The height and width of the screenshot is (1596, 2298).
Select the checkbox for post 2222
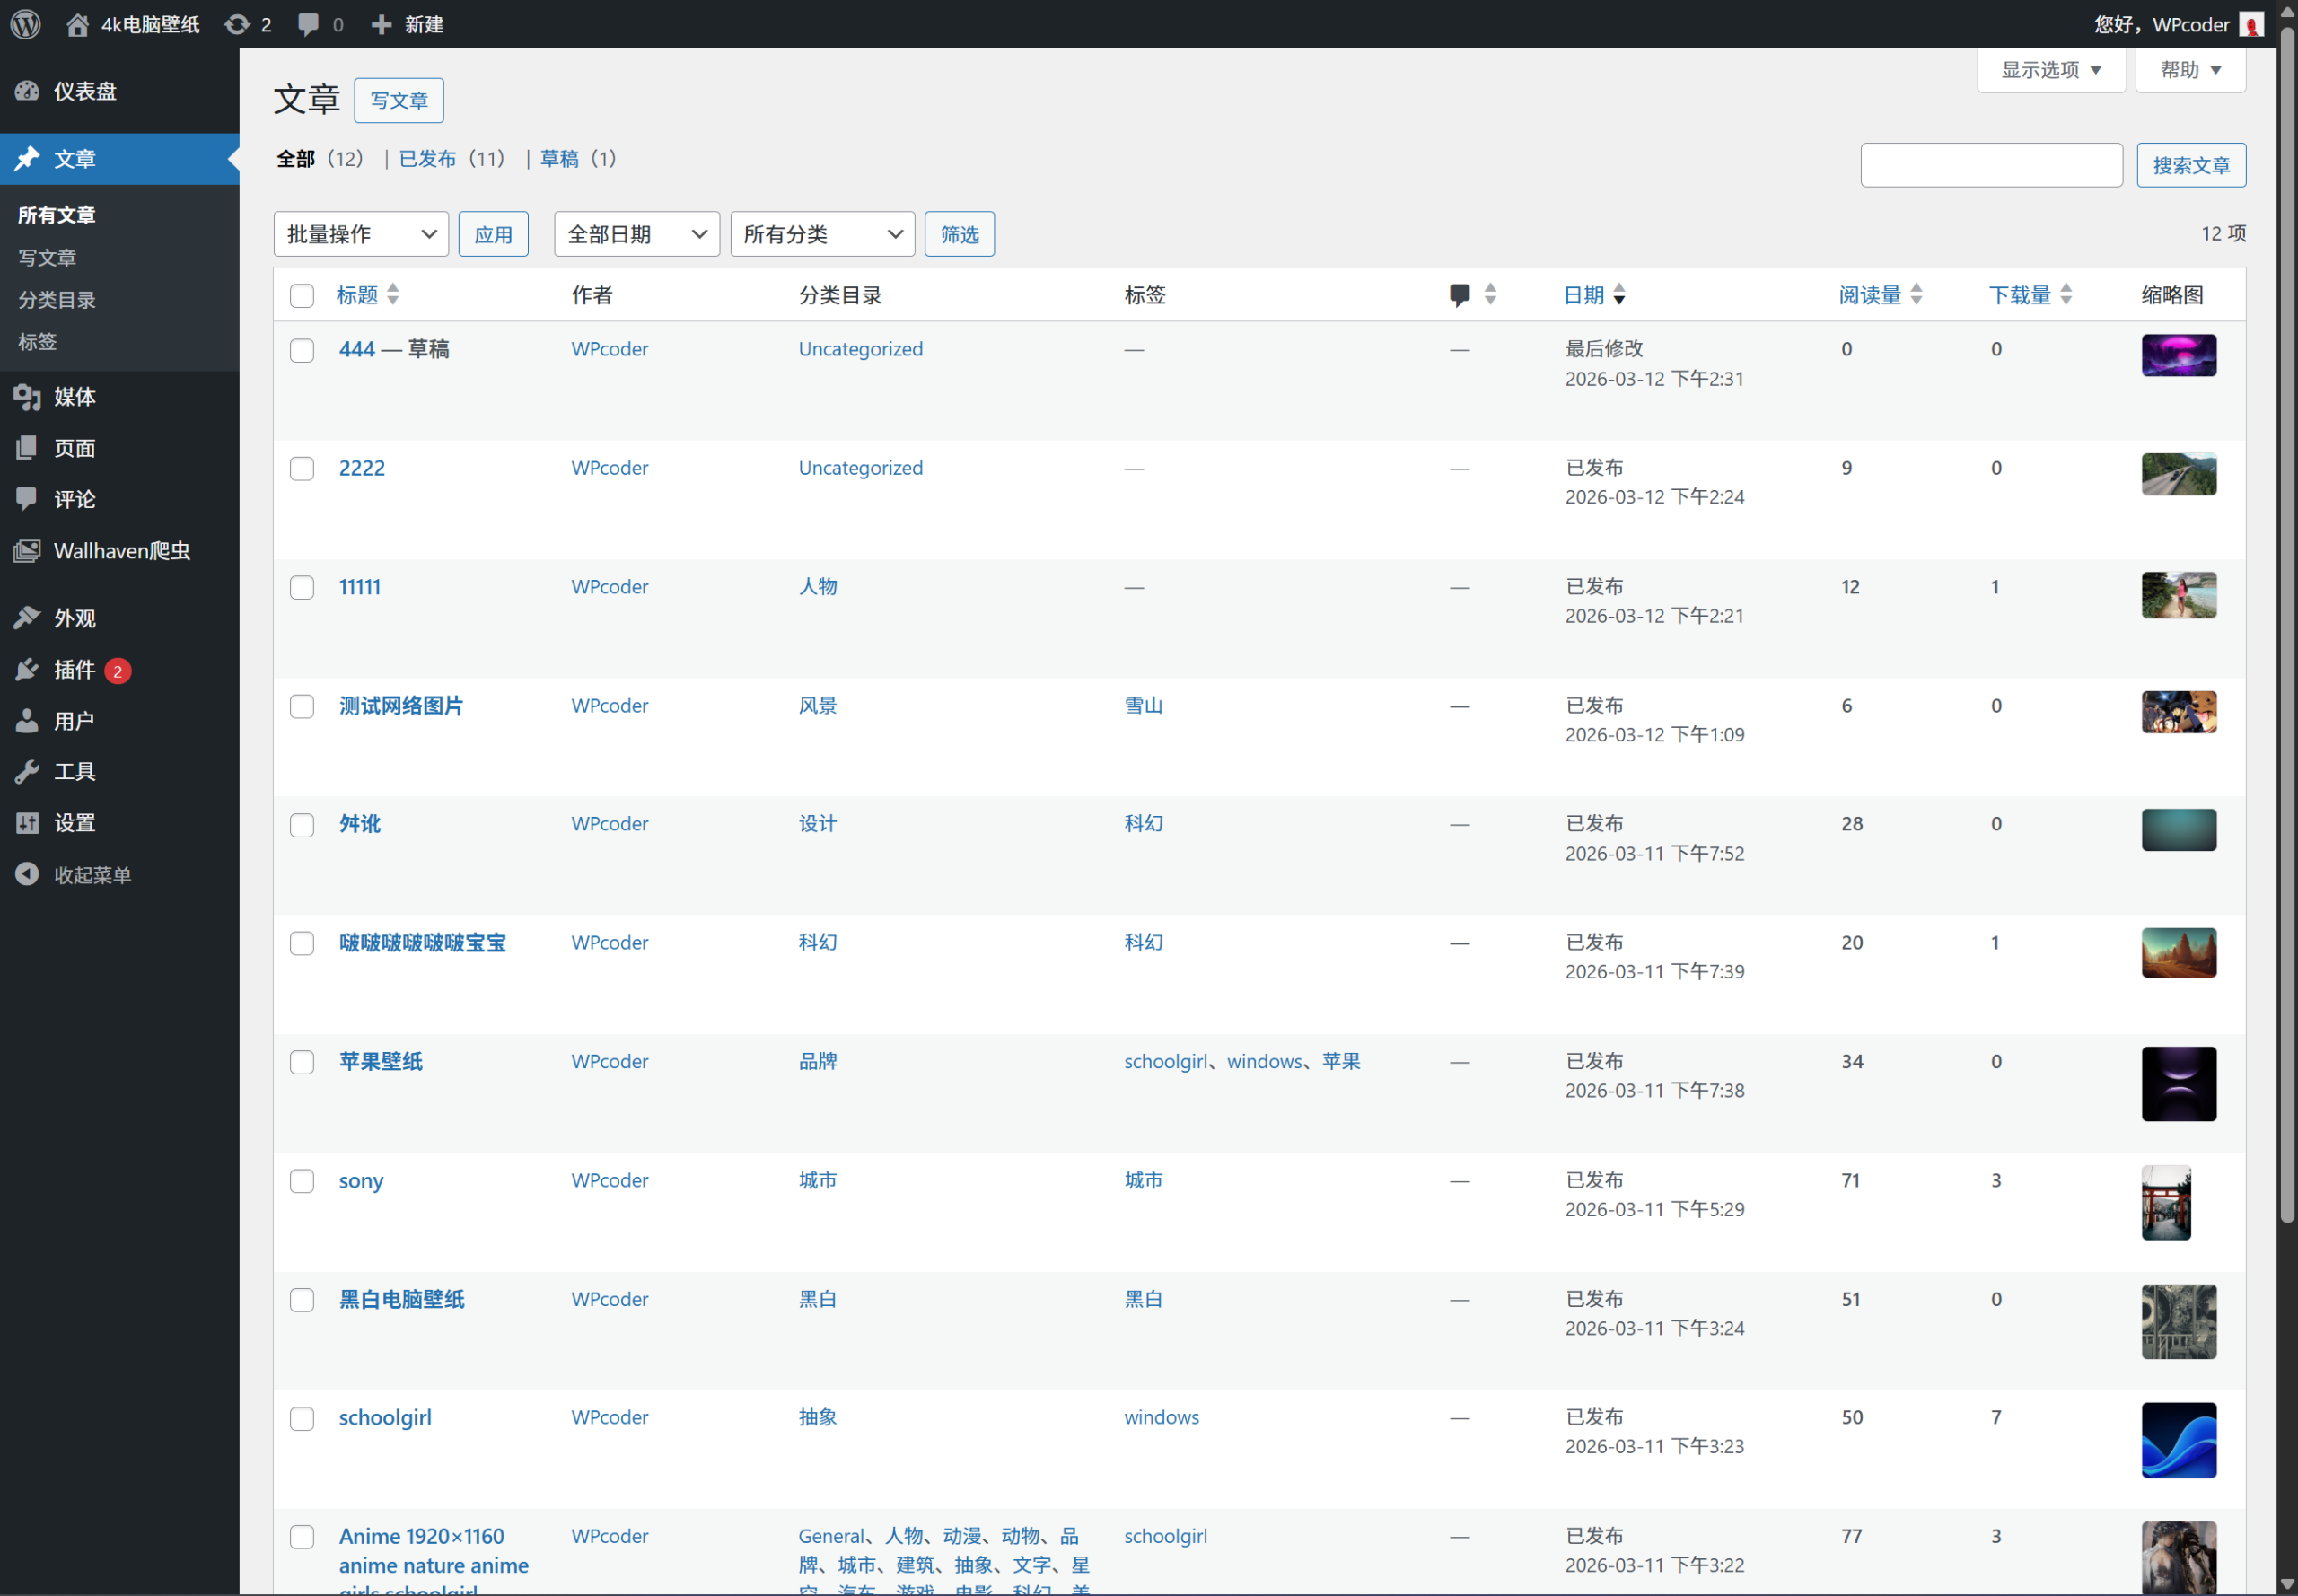coord(302,469)
